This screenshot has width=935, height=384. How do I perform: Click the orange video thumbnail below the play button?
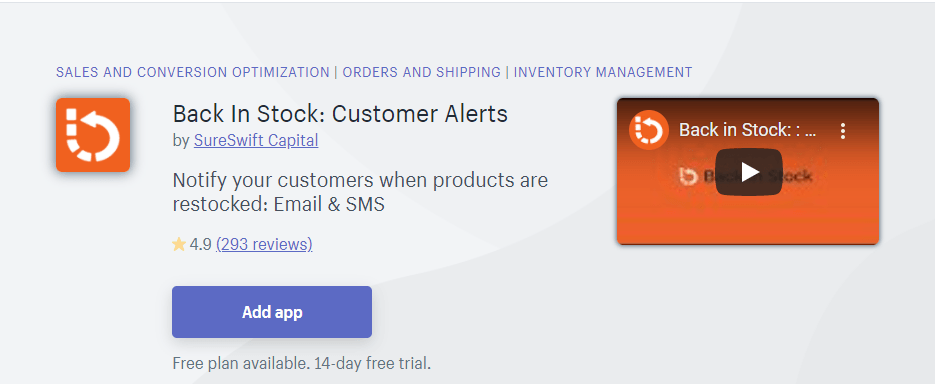click(748, 219)
